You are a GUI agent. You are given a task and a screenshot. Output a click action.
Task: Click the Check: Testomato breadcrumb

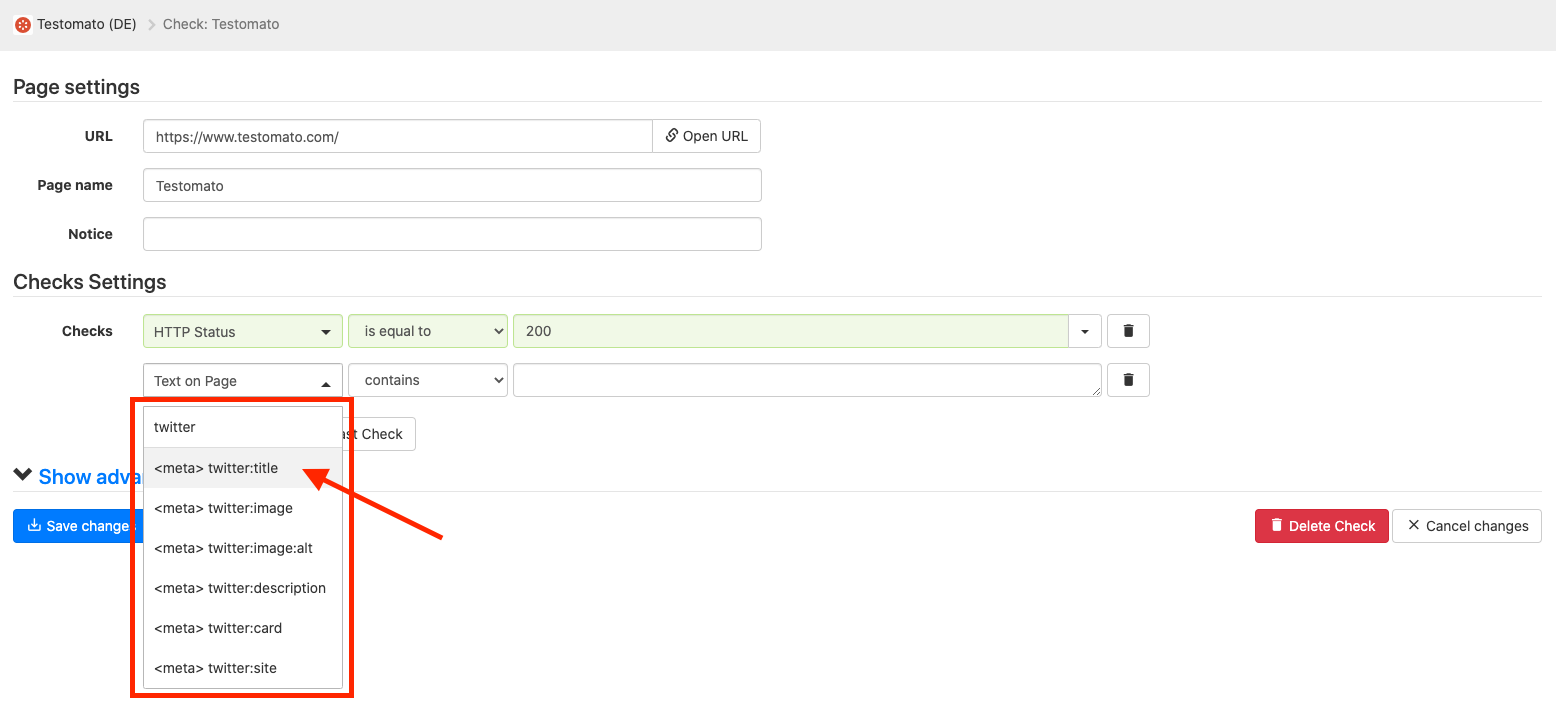click(221, 24)
